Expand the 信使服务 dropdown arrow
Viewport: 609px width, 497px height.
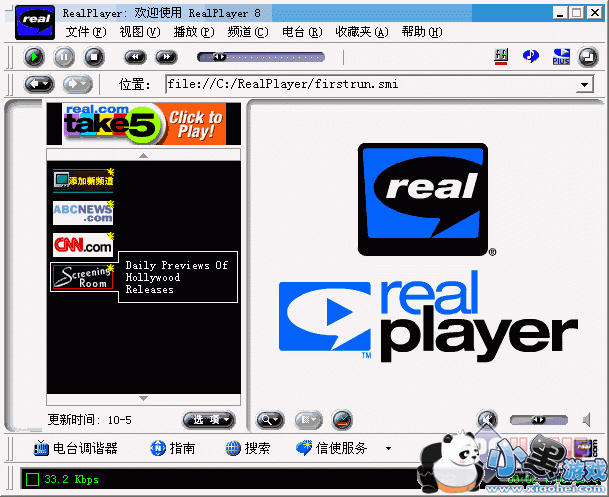388,448
